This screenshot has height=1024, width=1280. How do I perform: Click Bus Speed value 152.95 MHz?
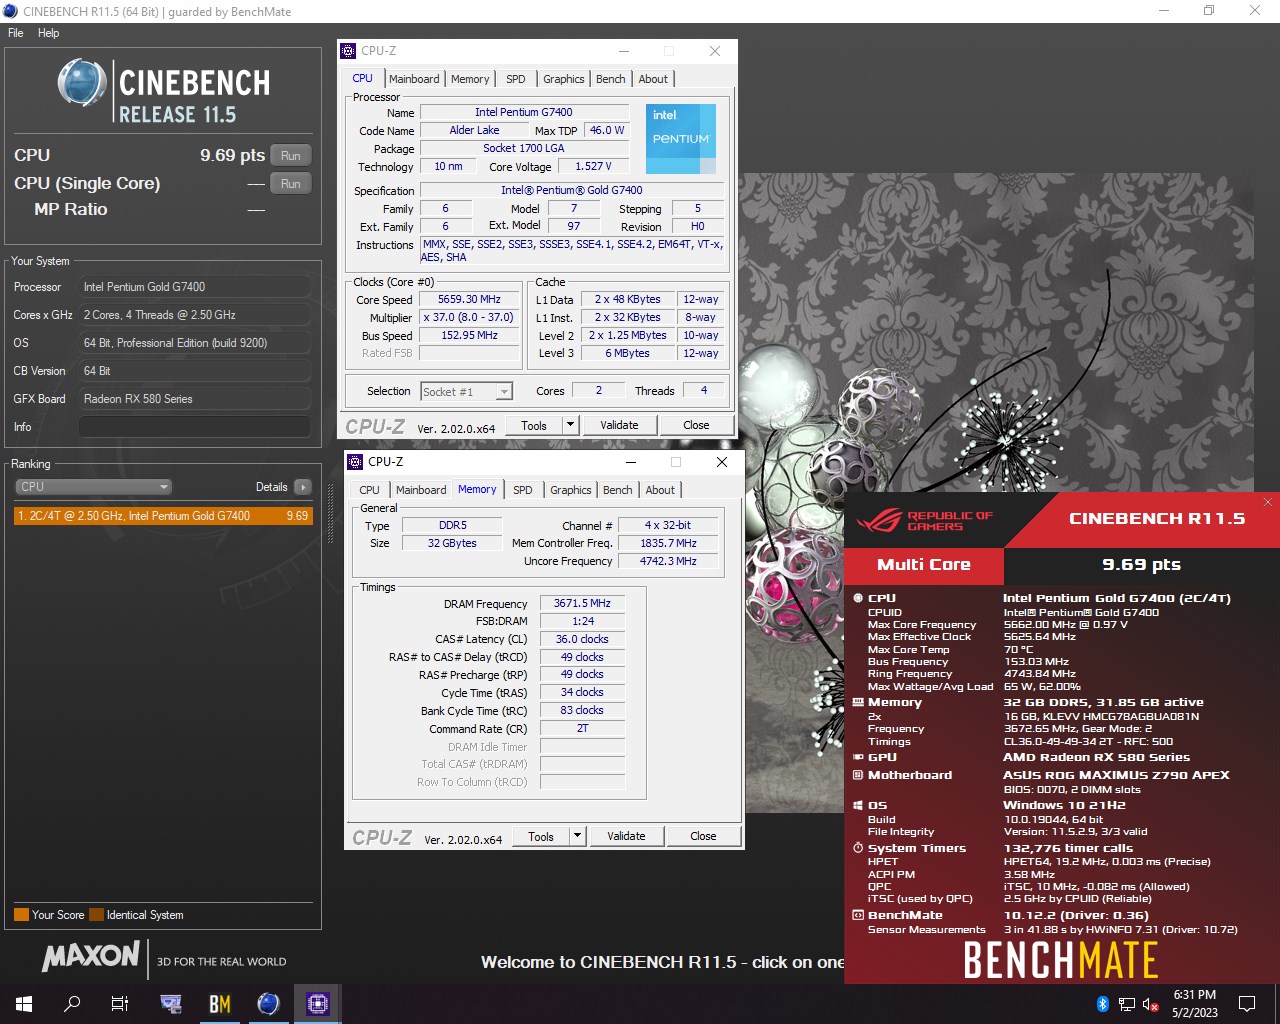[x=469, y=335]
